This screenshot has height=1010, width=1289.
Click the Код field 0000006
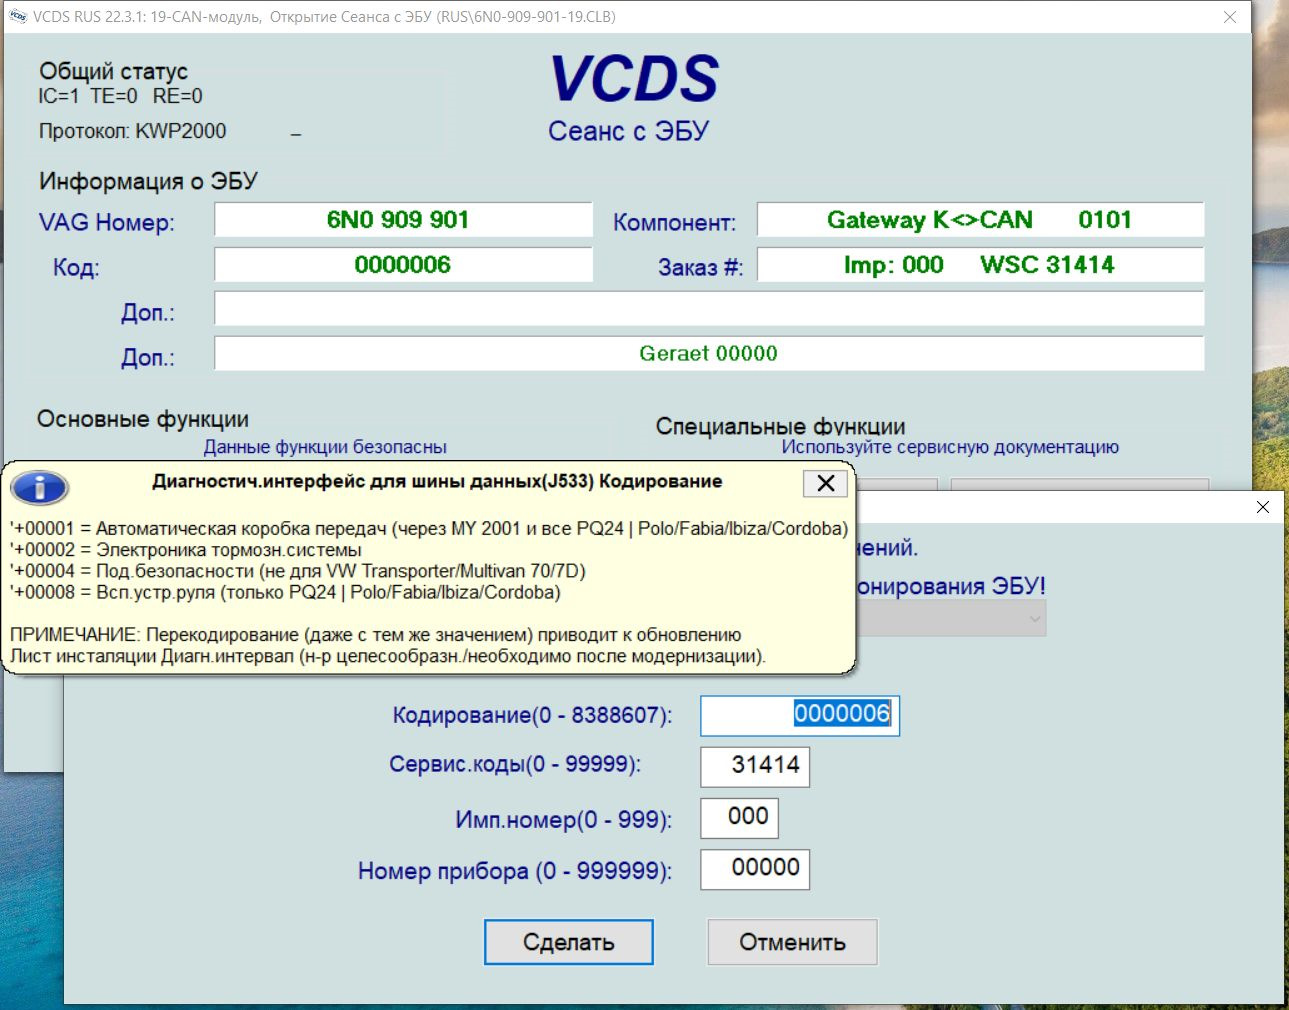click(403, 265)
